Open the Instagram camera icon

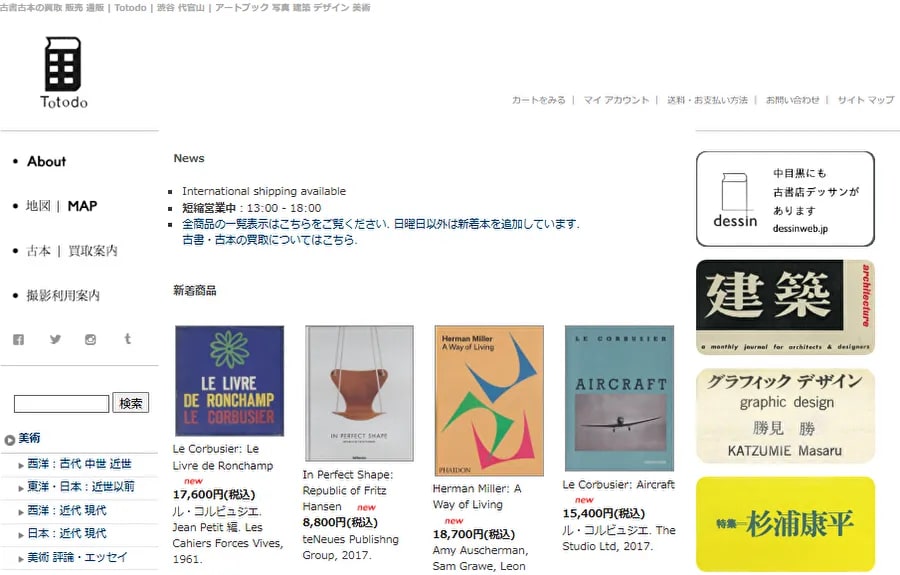tap(91, 339)
